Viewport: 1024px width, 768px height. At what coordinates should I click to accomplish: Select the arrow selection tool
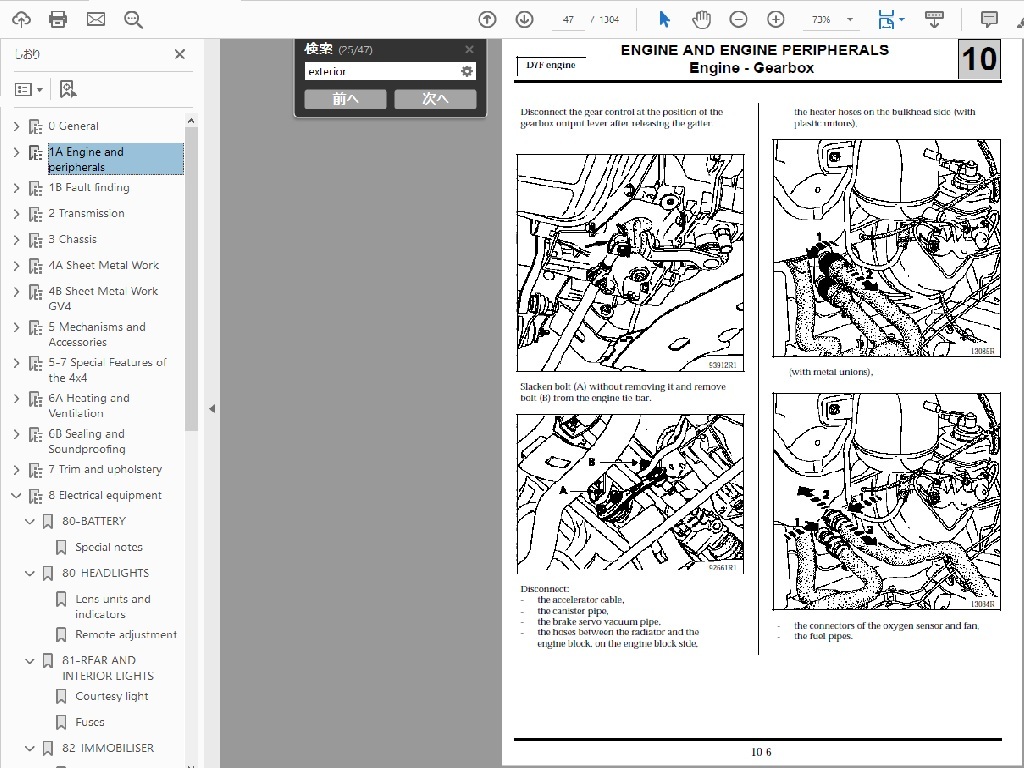tap(664, 20)
